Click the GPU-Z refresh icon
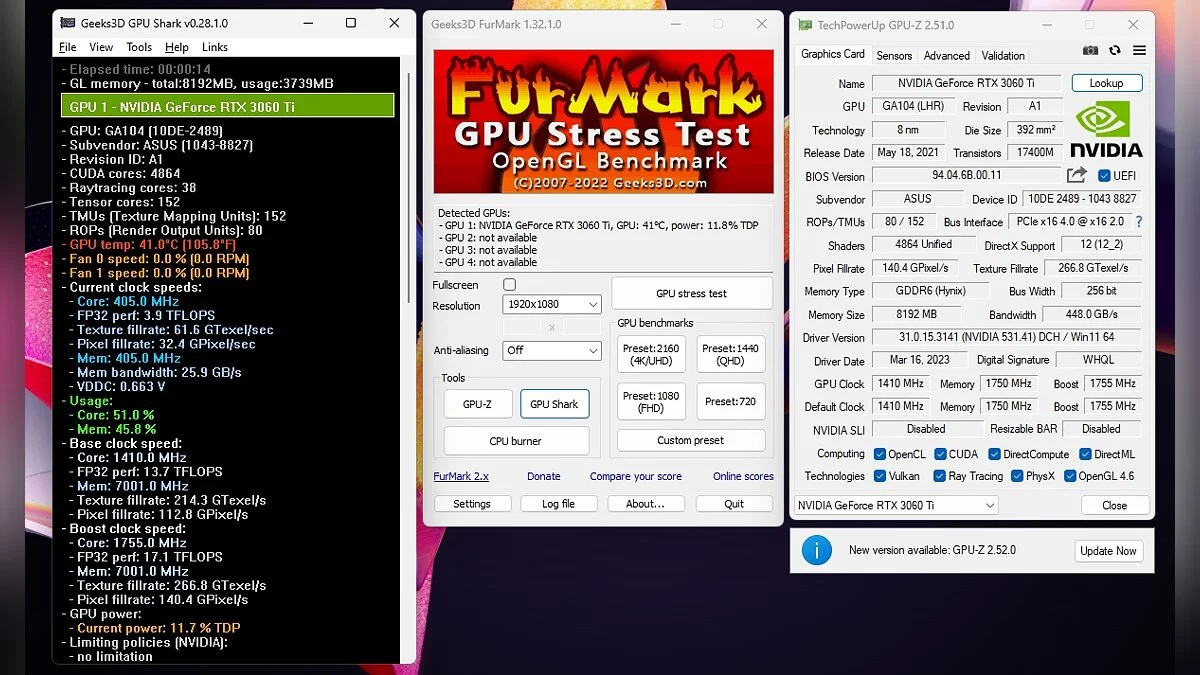 click(1115, 51)
